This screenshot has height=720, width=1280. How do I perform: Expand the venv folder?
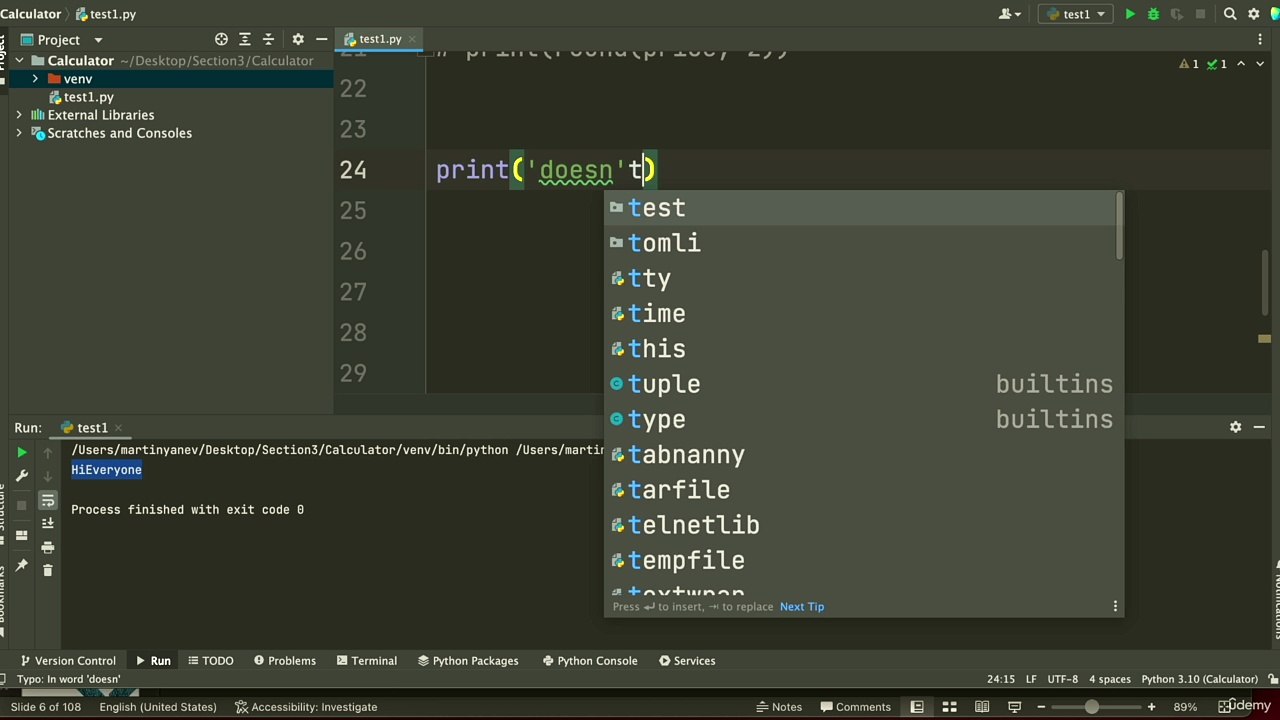tap(36, 79)
